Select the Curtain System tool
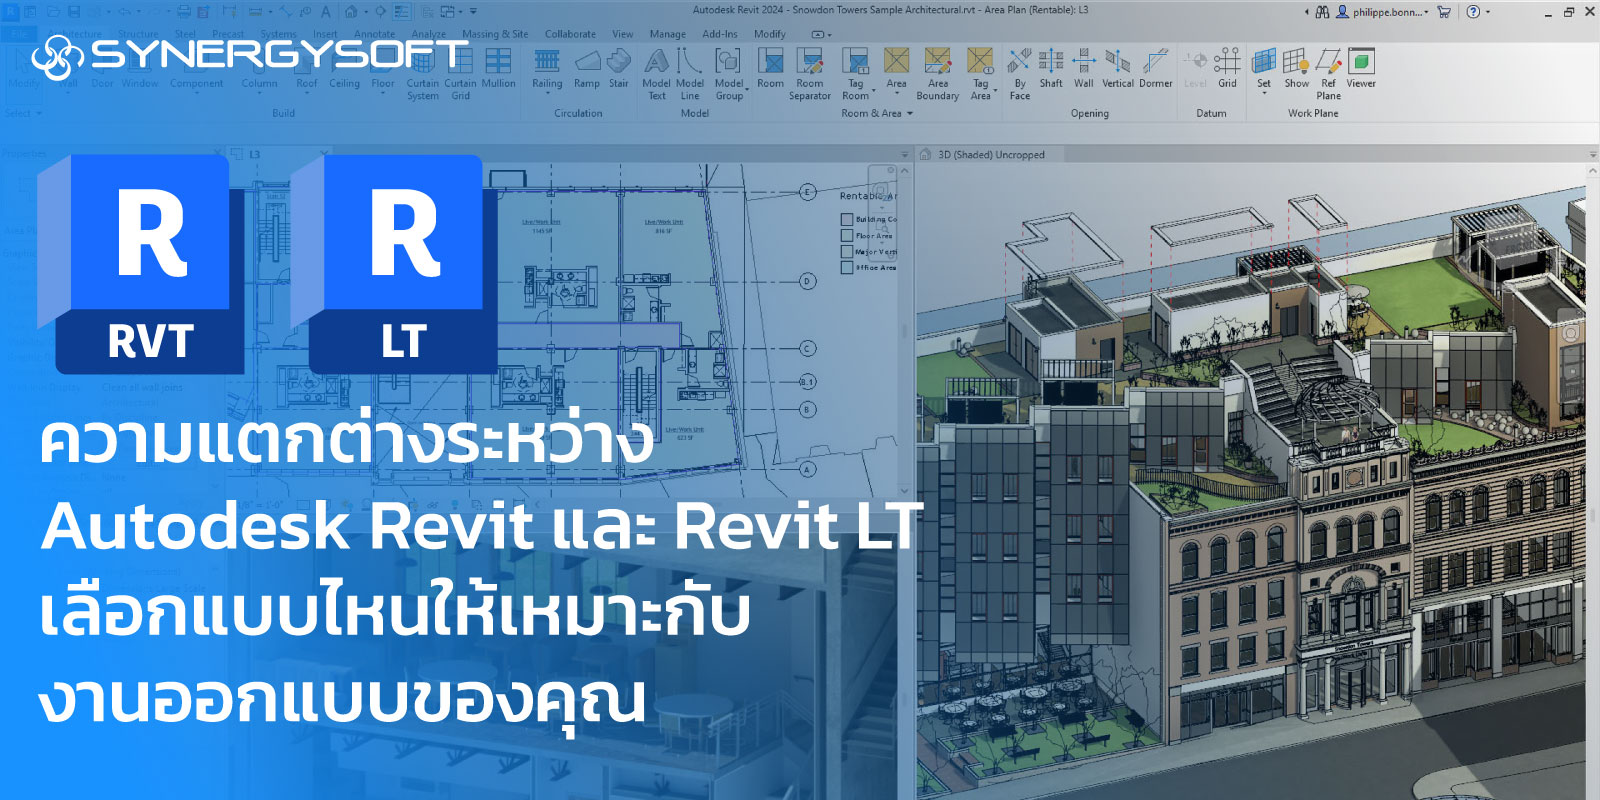This screenshot has height=800, width=1600. (423, 74)
